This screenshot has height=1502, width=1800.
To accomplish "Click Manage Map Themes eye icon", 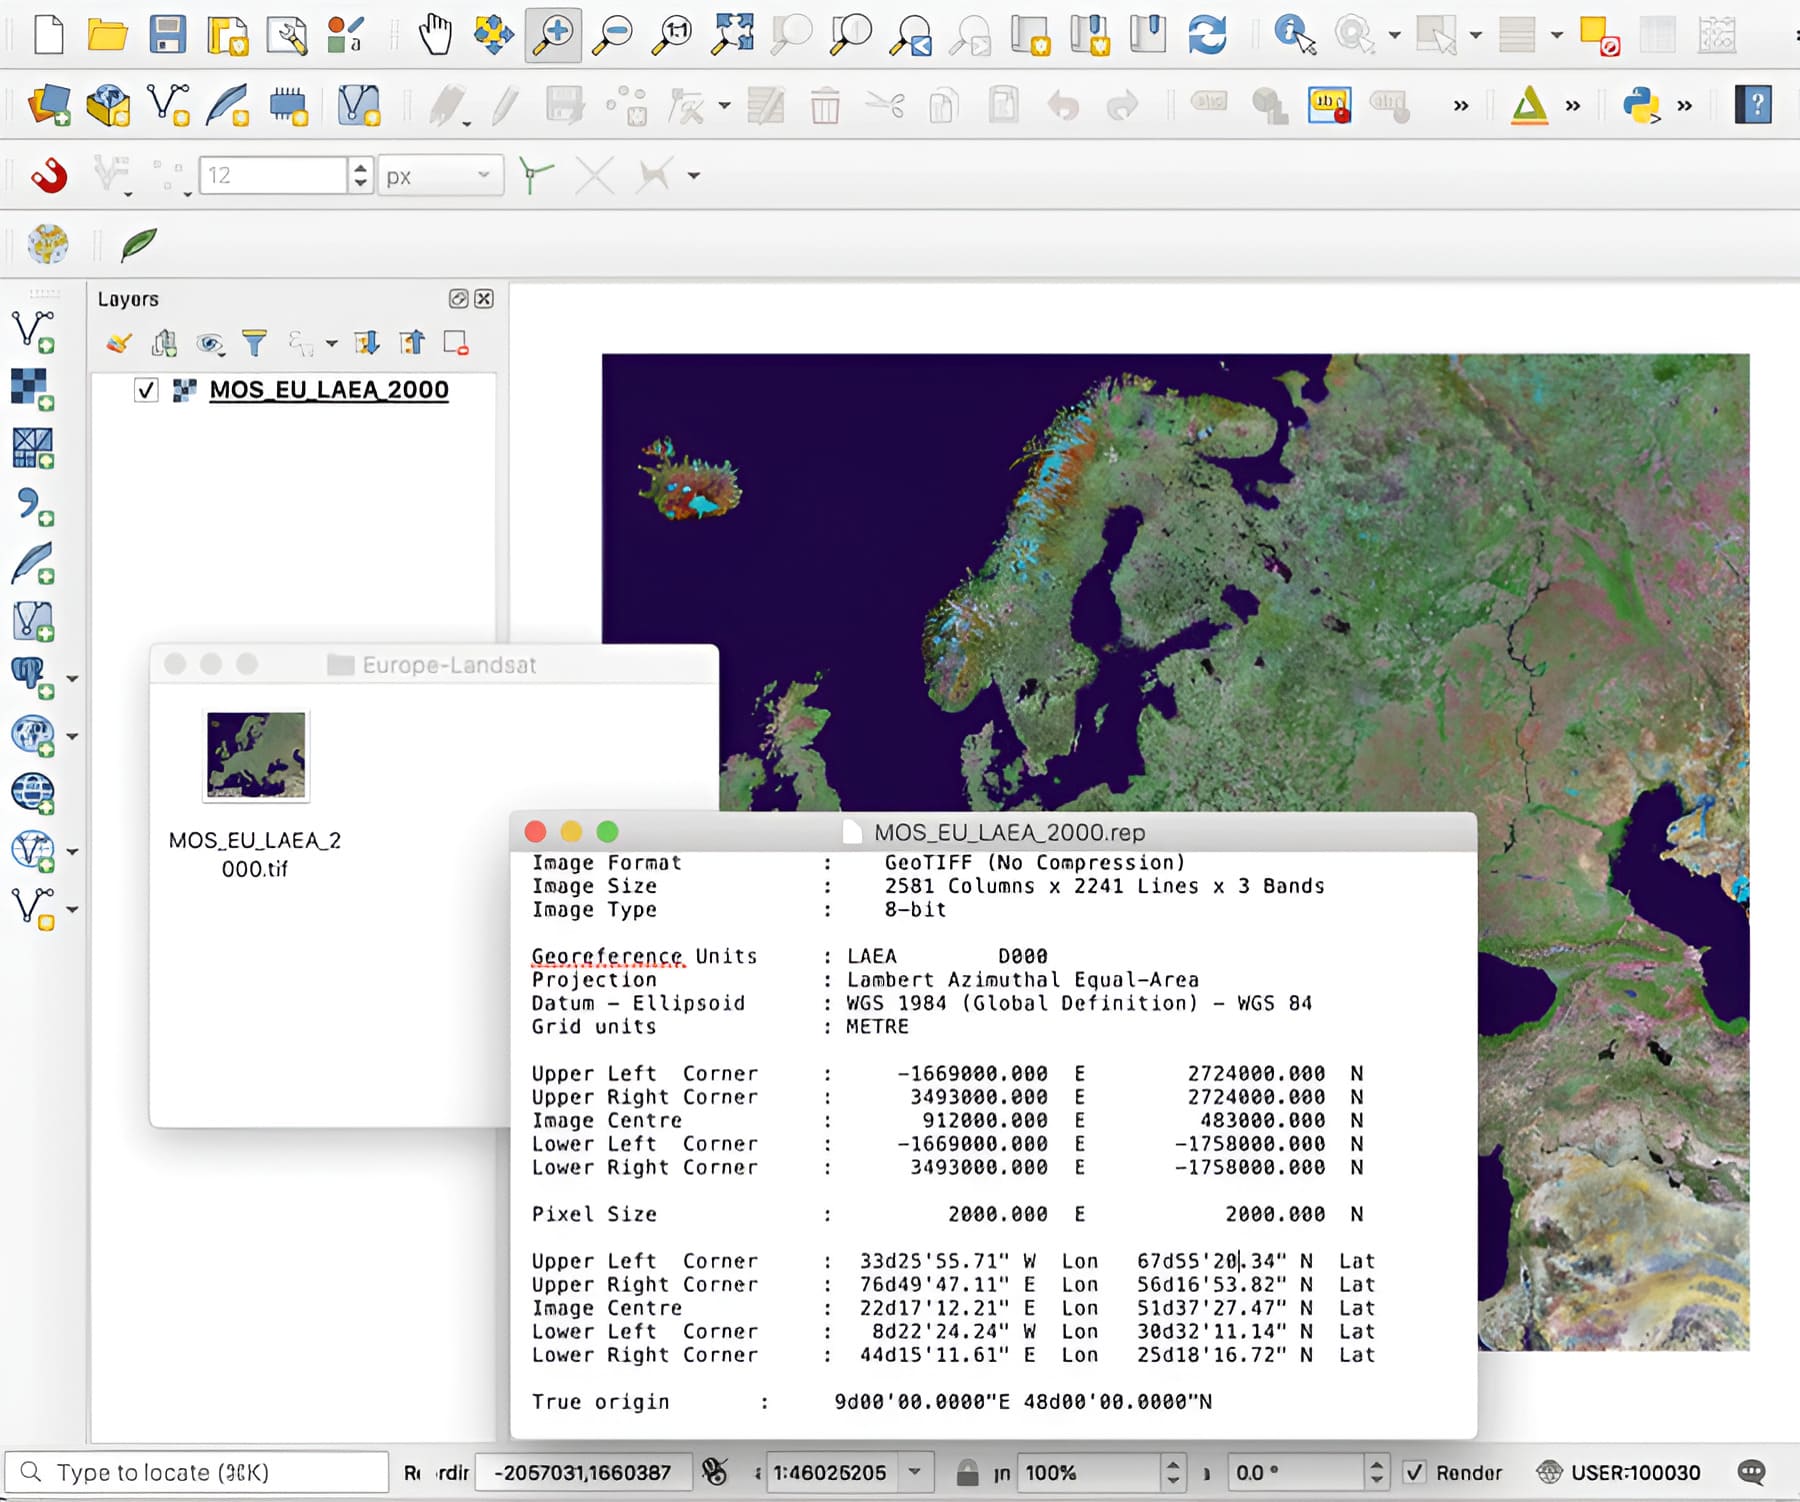I will click(x=210, y=343).
